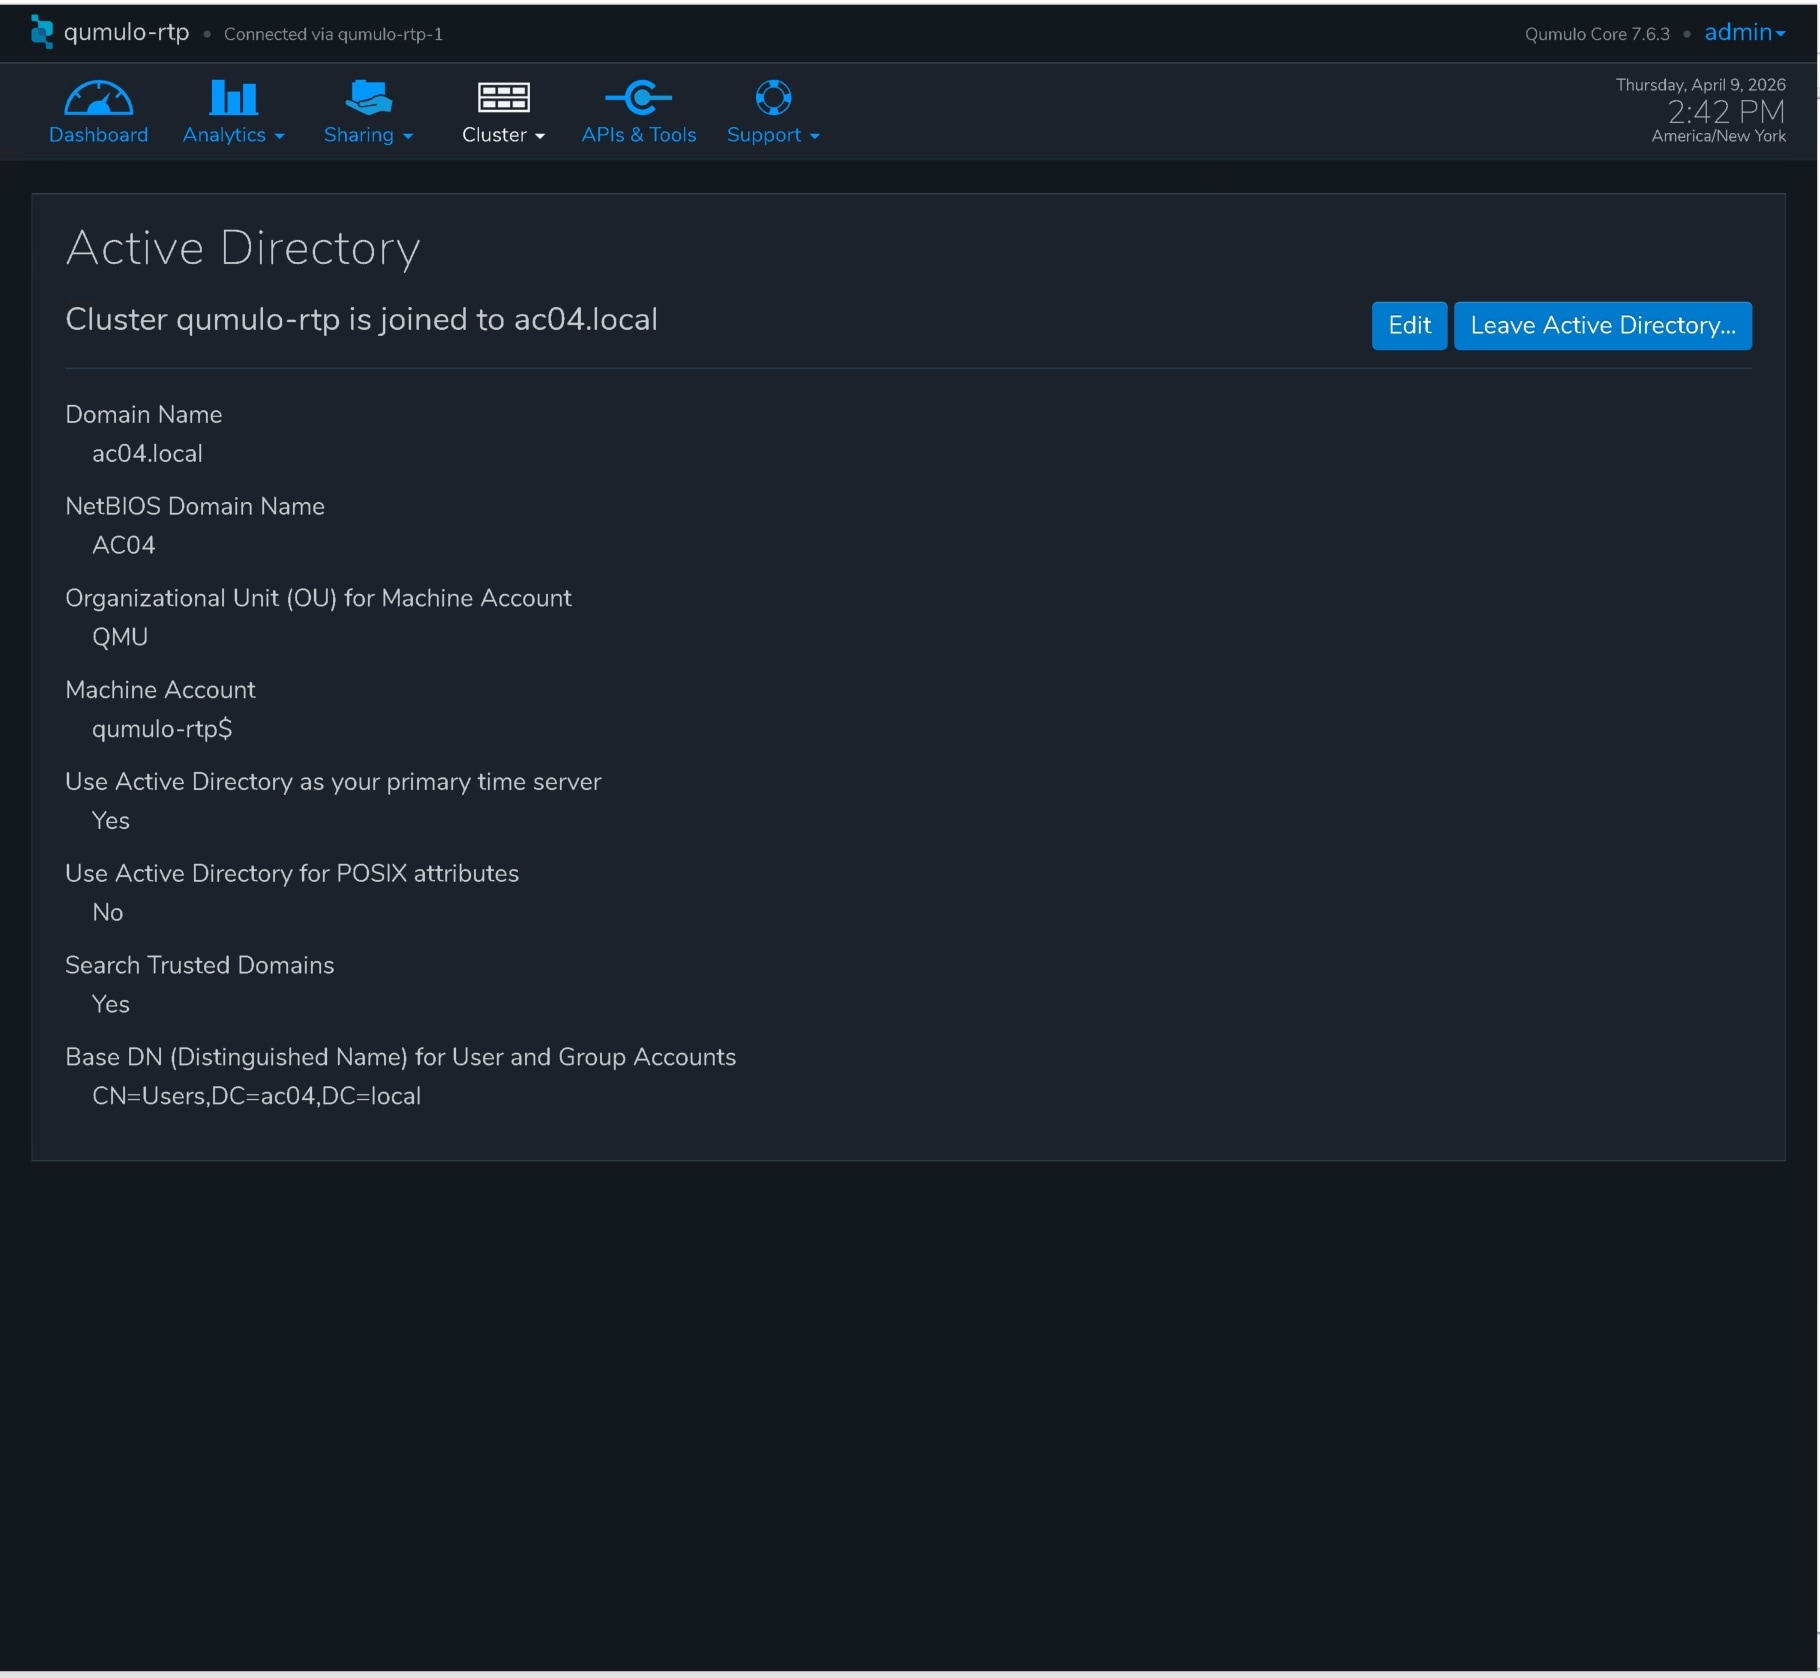
Task: Open the admin user dropdown
Action: (x=1744, y=32)
